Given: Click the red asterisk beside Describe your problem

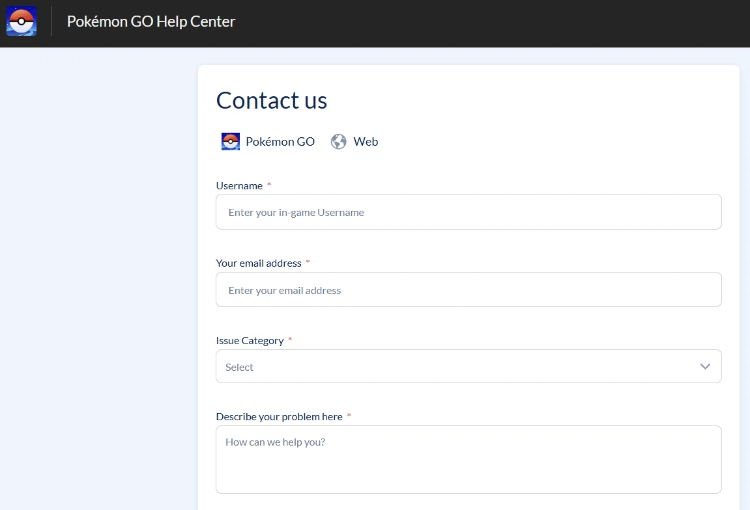Looking at the screenshot, I should click(349, 415).
